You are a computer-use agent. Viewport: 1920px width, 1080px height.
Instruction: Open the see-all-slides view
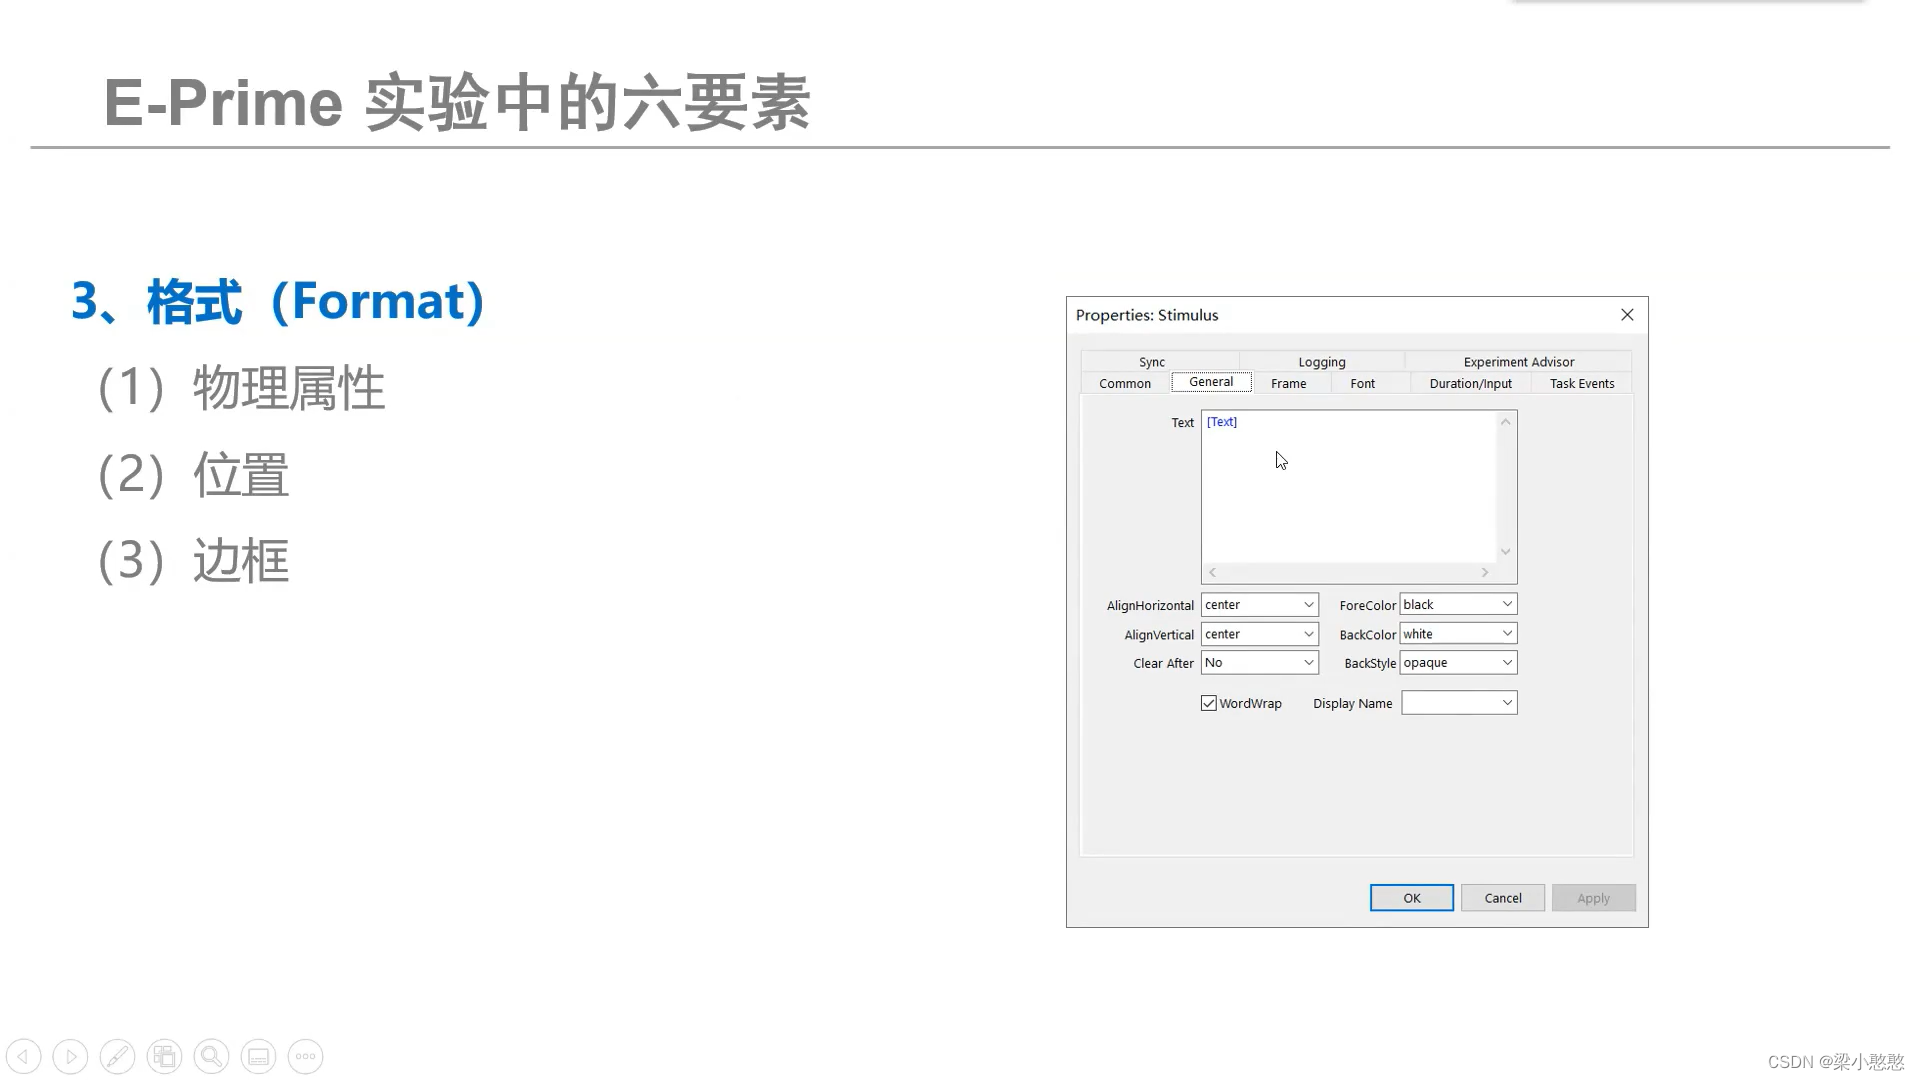tap(164, 1055)
